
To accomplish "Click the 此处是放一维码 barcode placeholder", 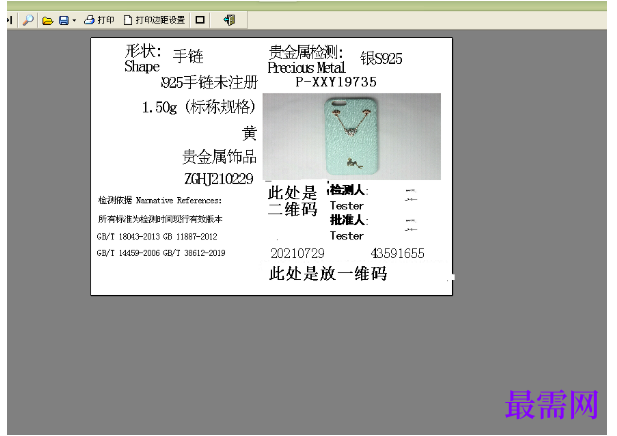I will (x=328, y=273).
